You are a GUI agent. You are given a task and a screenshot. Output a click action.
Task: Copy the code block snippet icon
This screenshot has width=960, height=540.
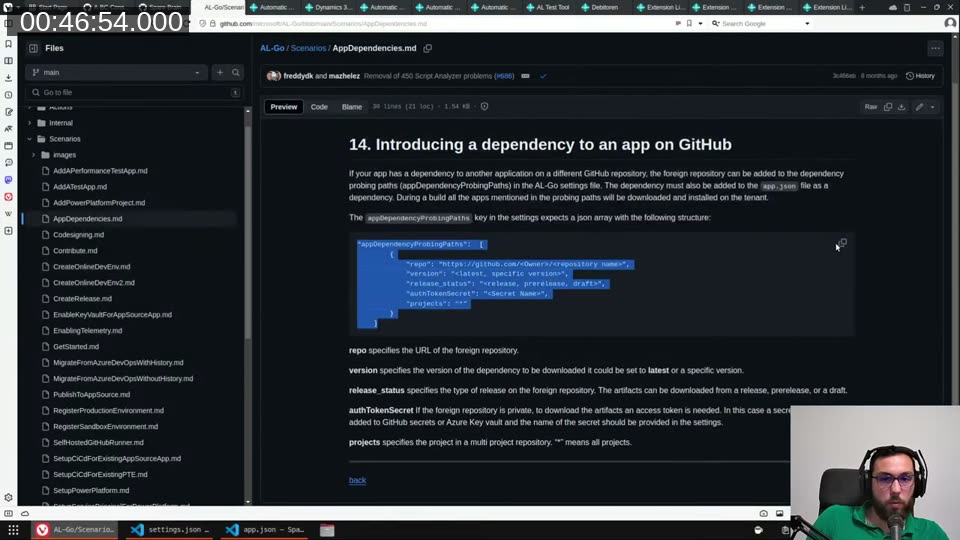tap(842, 243)
